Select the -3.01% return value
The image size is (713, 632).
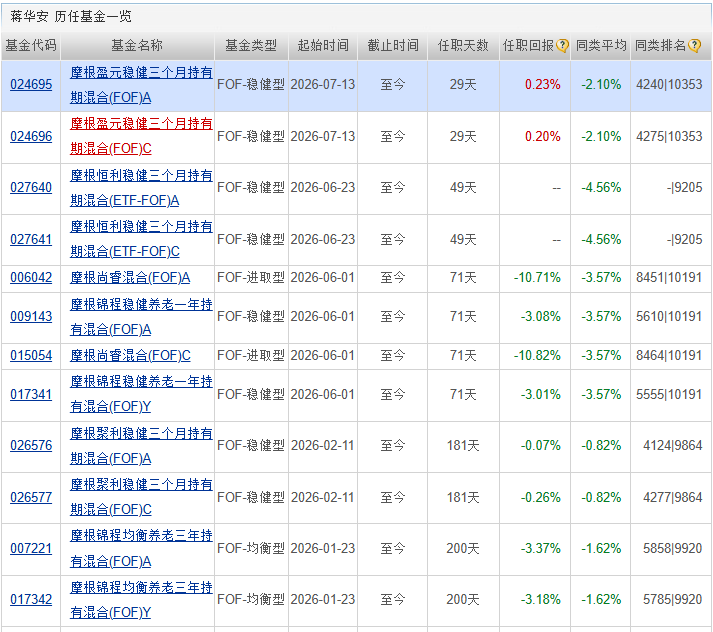click(x=541, y=394)
